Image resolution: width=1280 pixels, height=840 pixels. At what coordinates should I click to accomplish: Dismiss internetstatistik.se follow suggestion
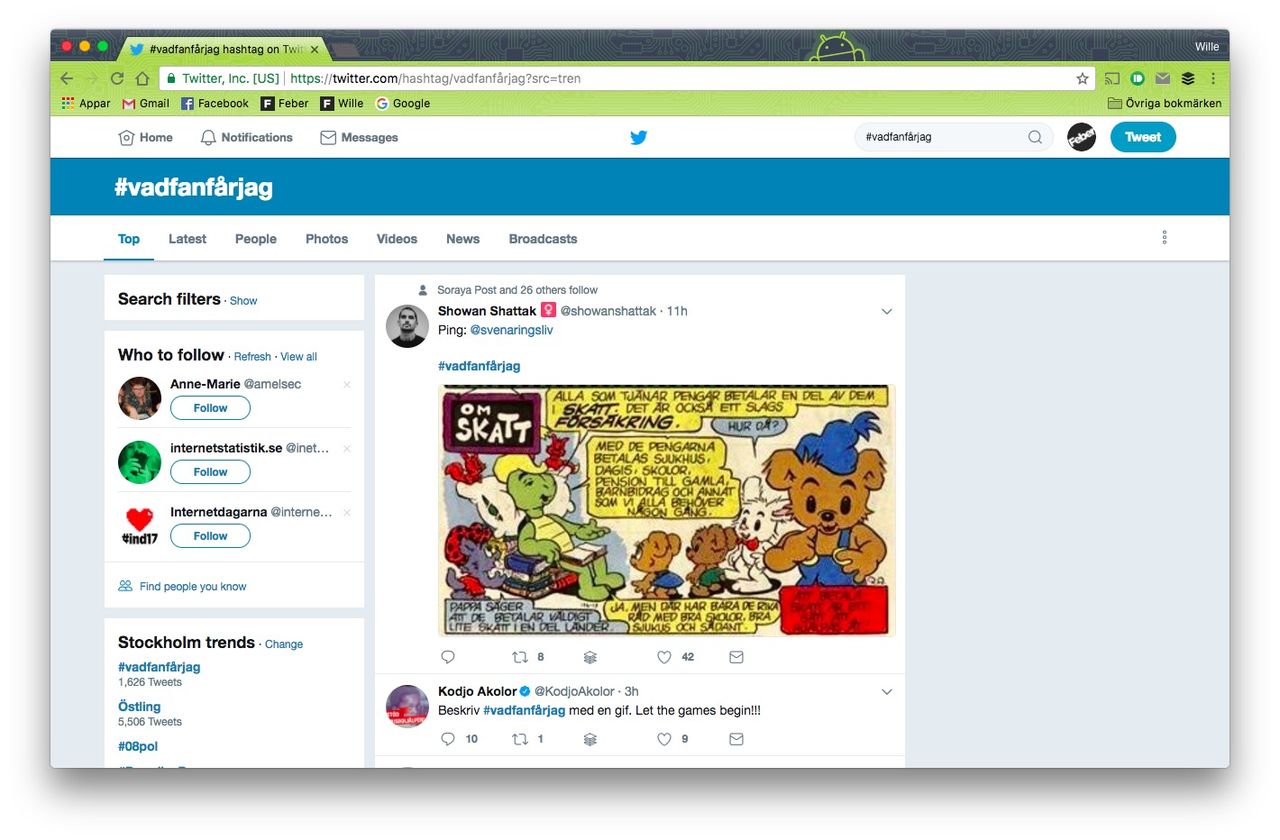click(x=346, y=448)
